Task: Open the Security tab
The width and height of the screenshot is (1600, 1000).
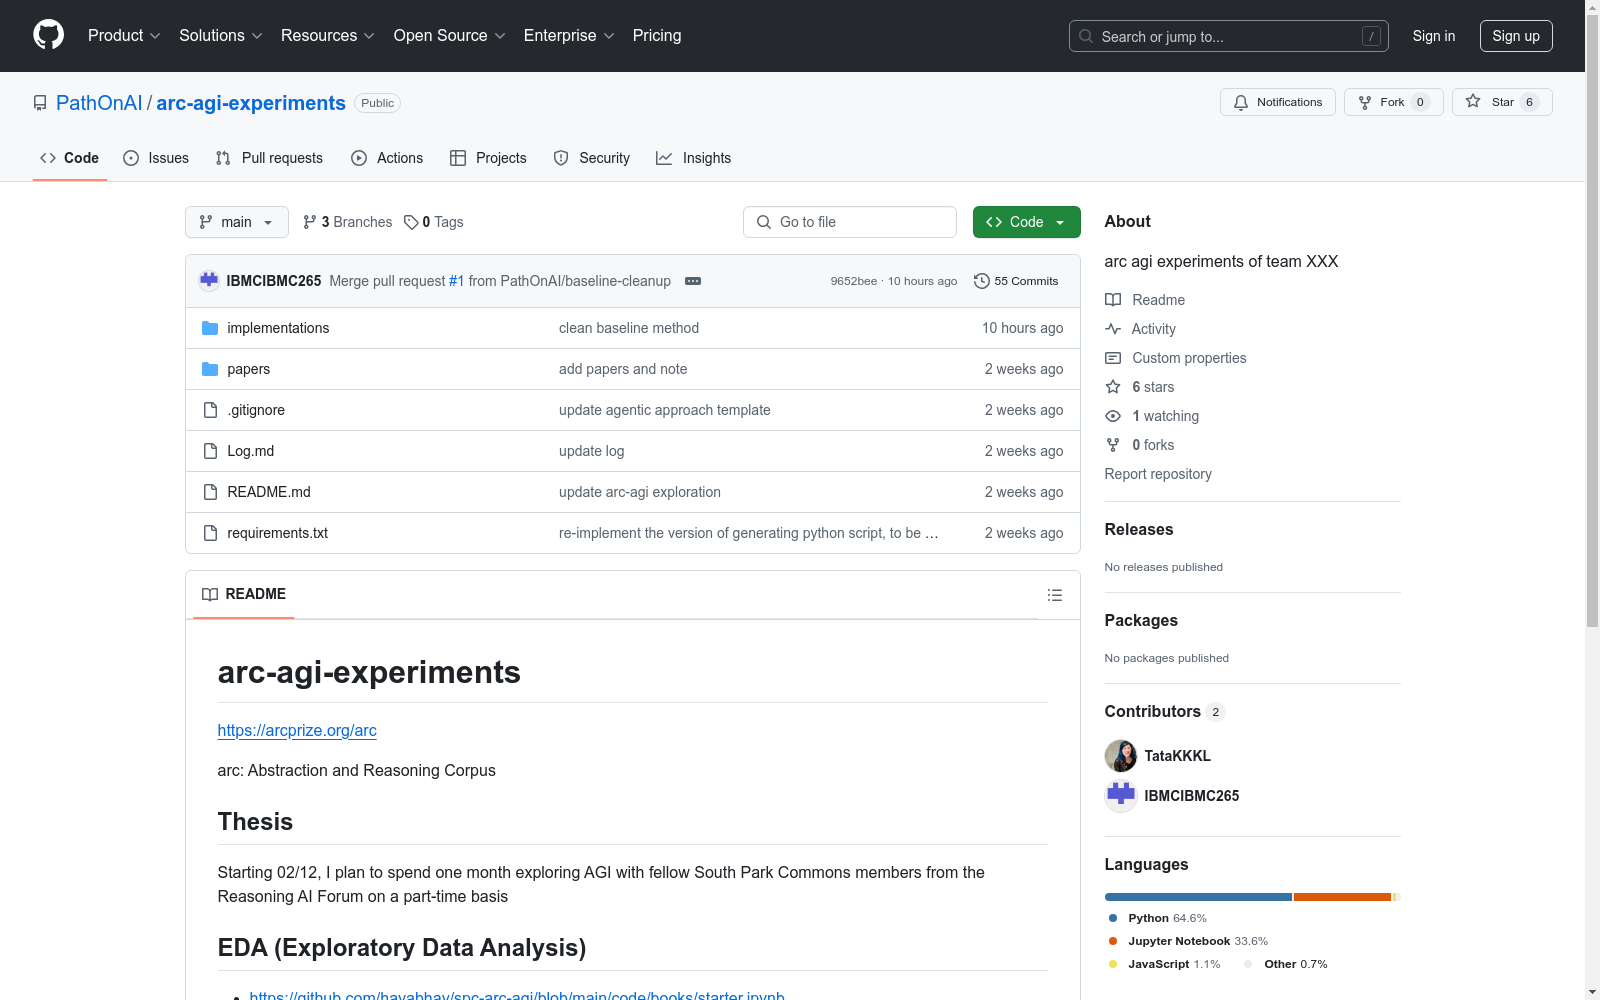Action: click(592, 158)
